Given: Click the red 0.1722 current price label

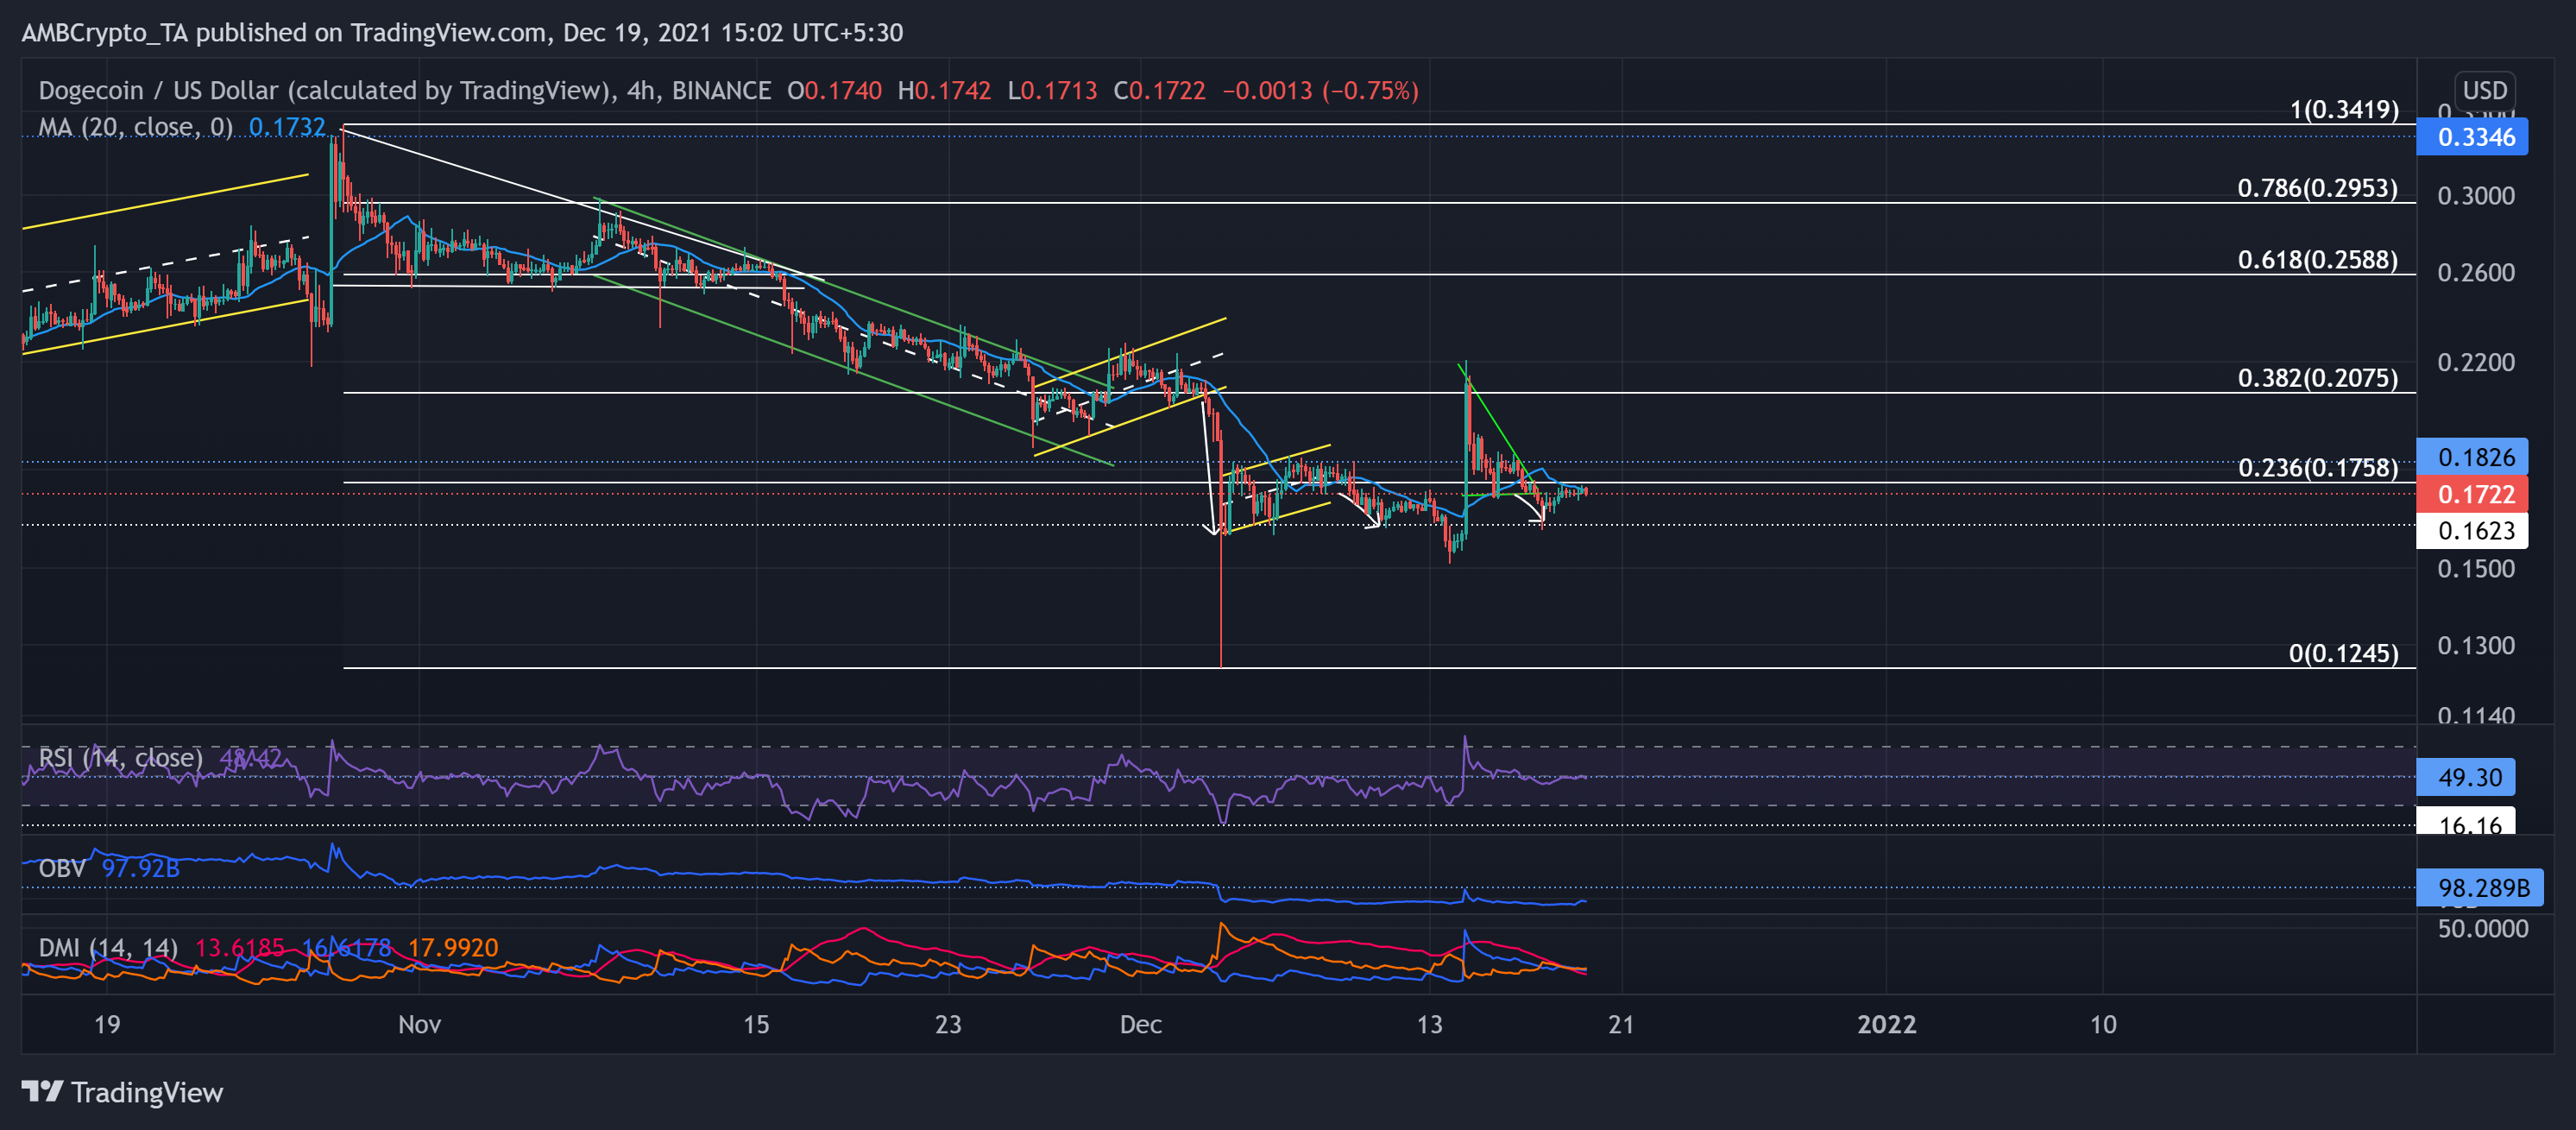Looking at the screenshot, I should [2472, 494].
